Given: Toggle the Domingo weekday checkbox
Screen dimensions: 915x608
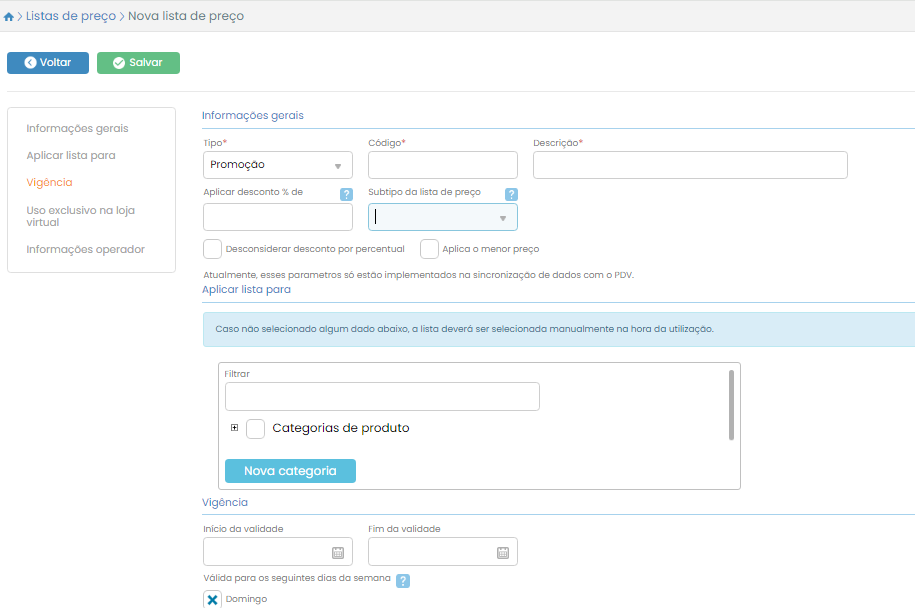Looking at the screenshot, I should (212, 599).
